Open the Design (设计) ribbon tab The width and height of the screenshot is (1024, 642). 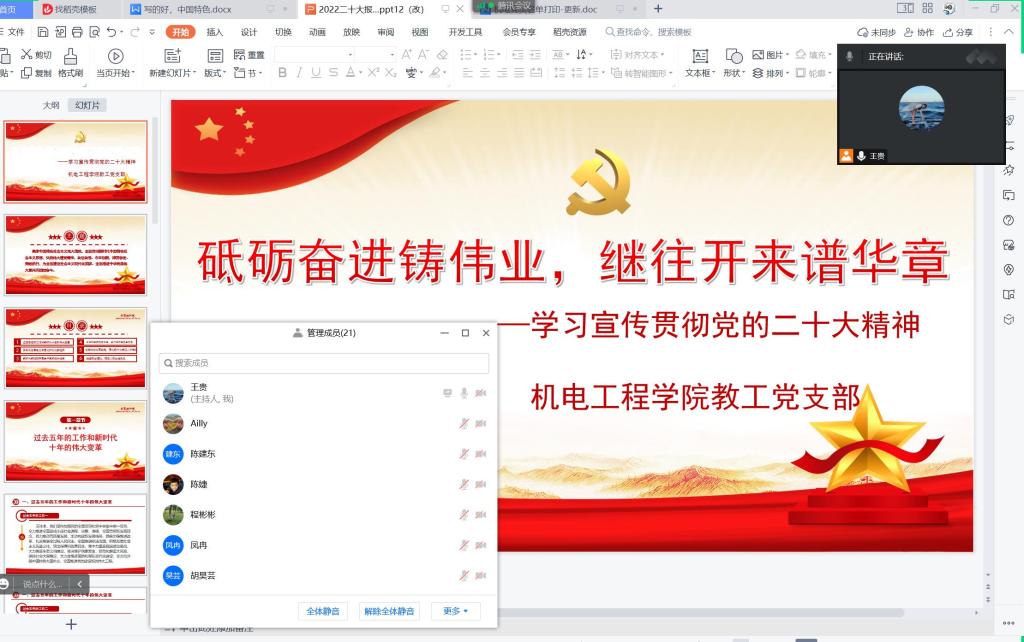(x=249, y=32)
